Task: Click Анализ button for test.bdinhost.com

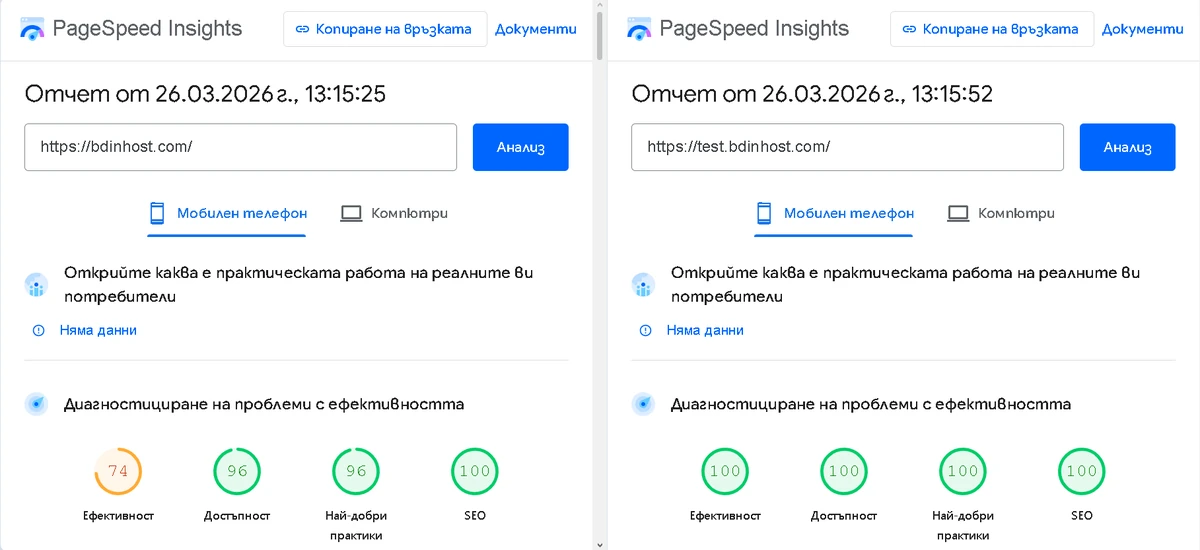Action: 1128,147
